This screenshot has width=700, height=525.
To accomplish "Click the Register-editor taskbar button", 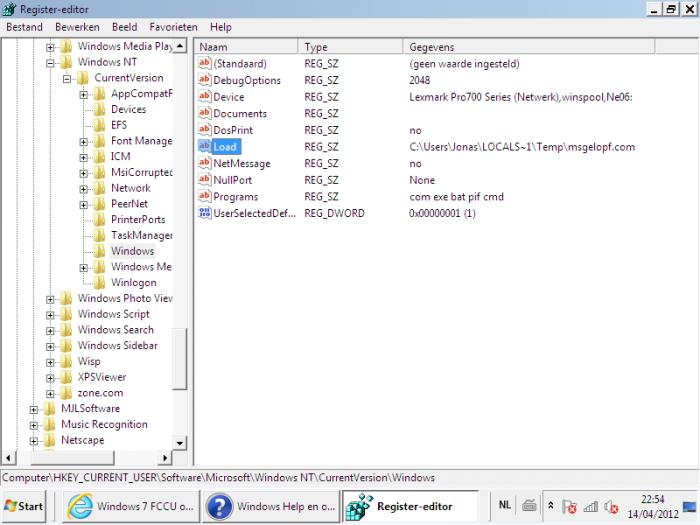I will coord(411,506).
